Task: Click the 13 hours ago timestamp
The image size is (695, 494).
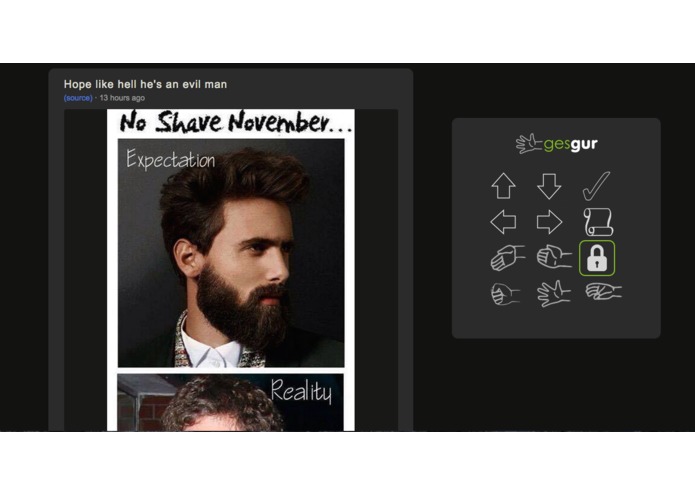Action: click(x=122, y=98)
